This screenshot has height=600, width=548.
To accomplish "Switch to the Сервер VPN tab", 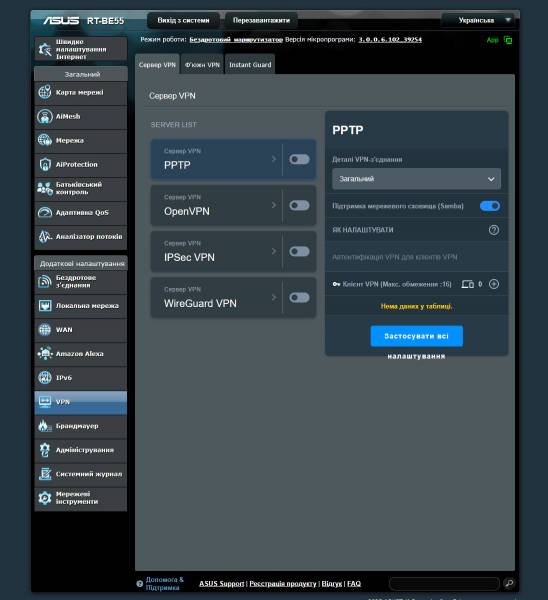I will [x=157, y=64].
